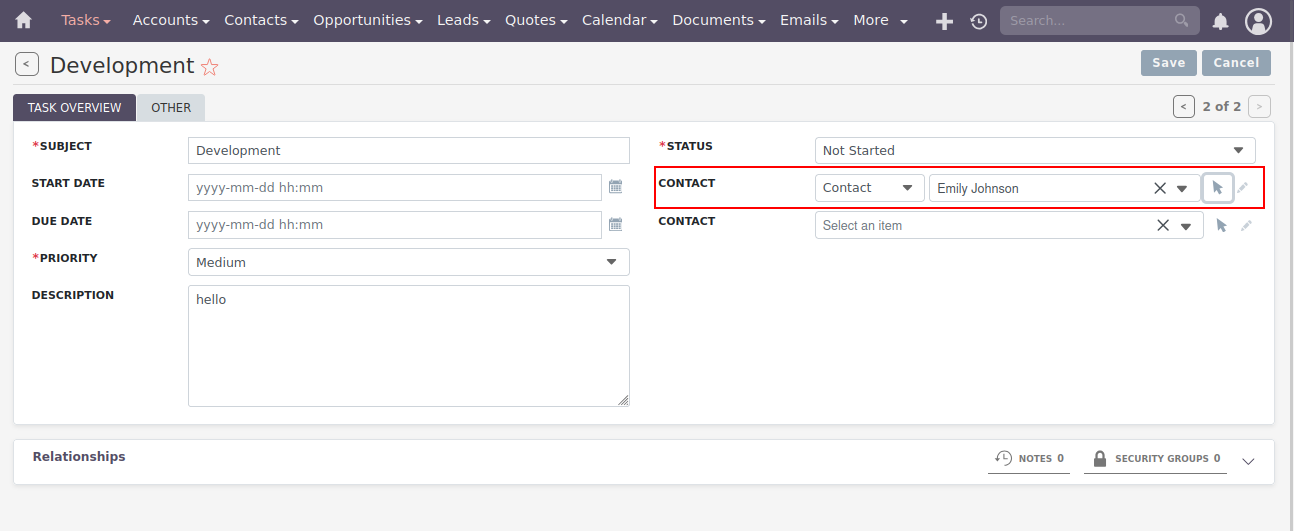Open the Documents menu
1294x531 pixels.
[719, 20]
